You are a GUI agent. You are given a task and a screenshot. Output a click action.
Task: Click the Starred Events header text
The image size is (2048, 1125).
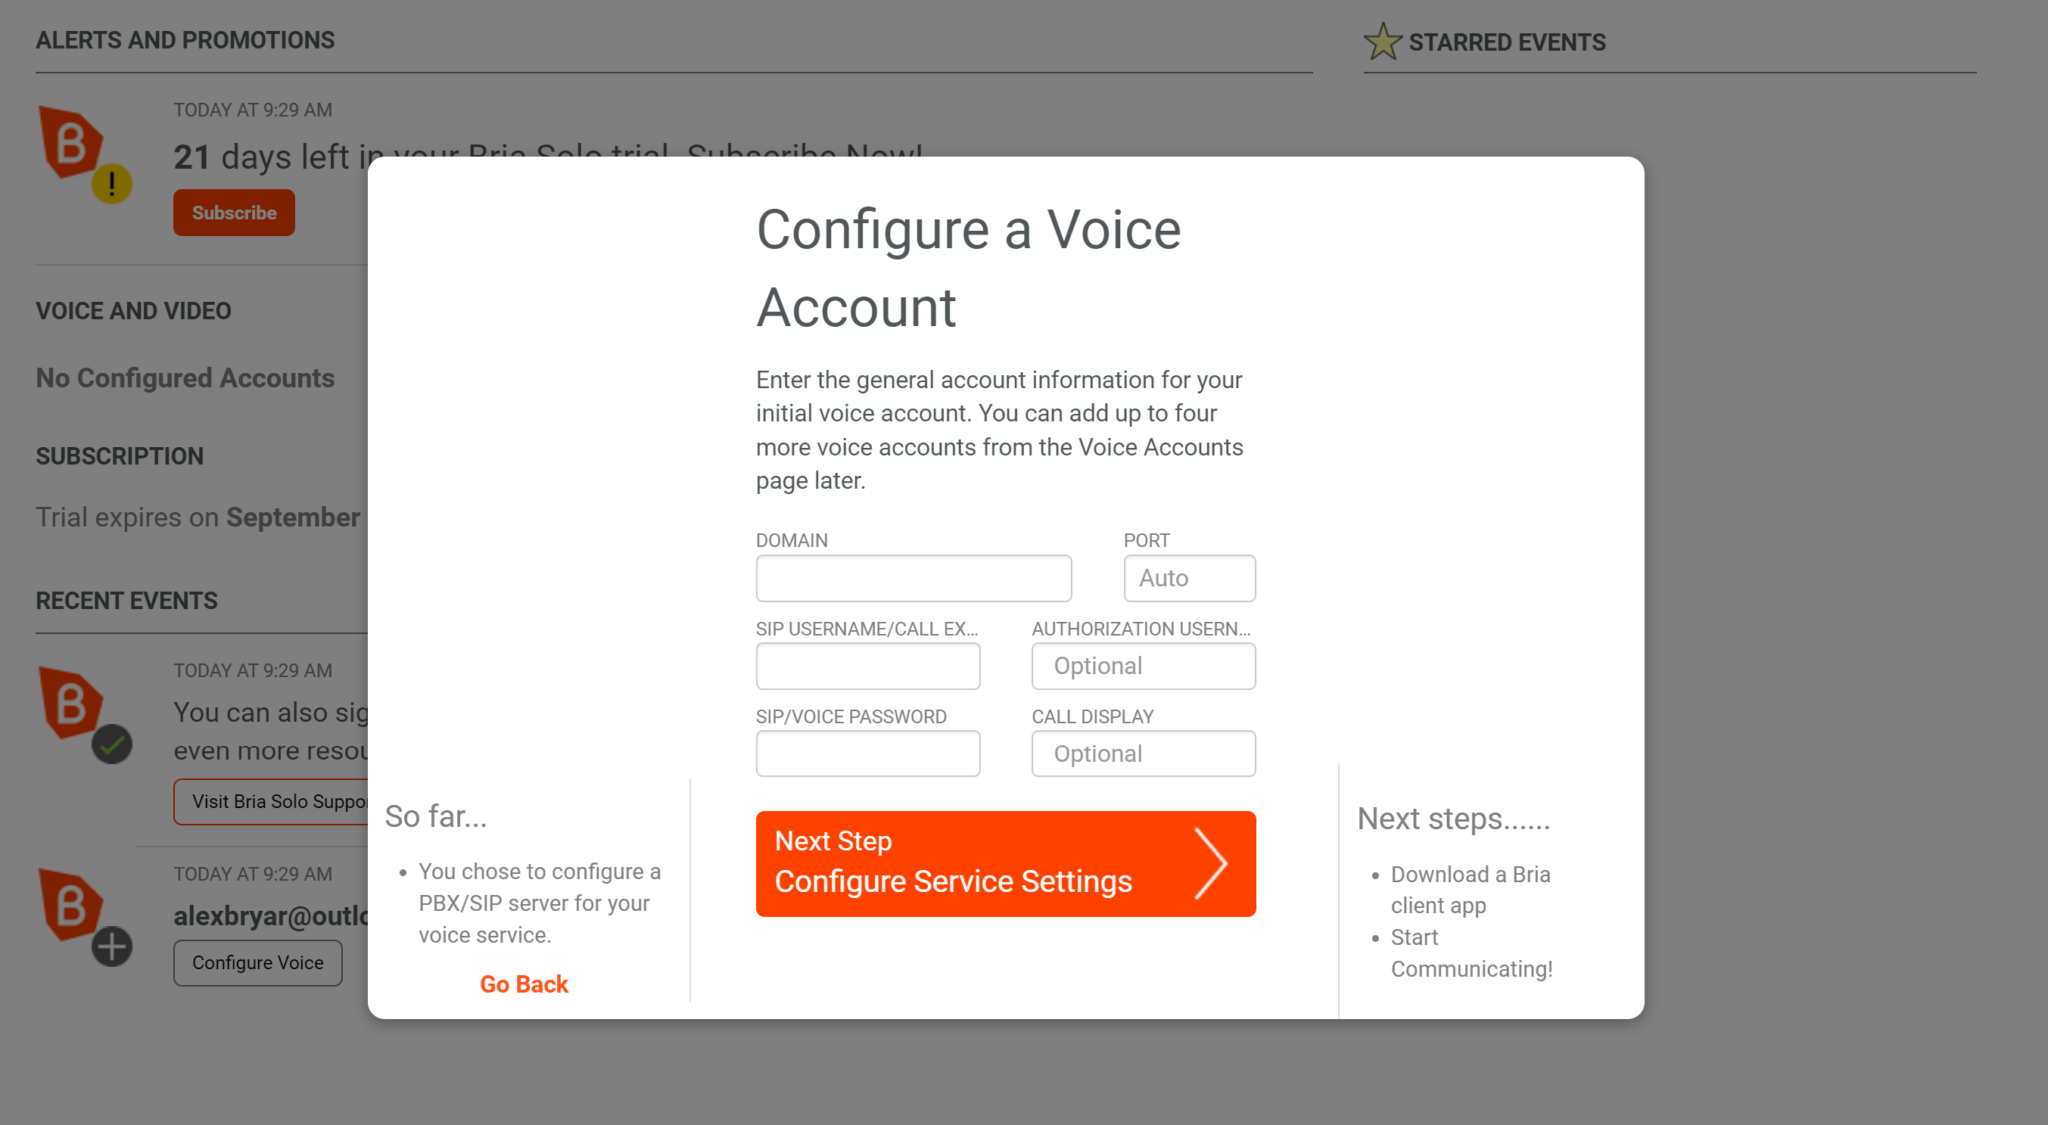(1506, 42)
